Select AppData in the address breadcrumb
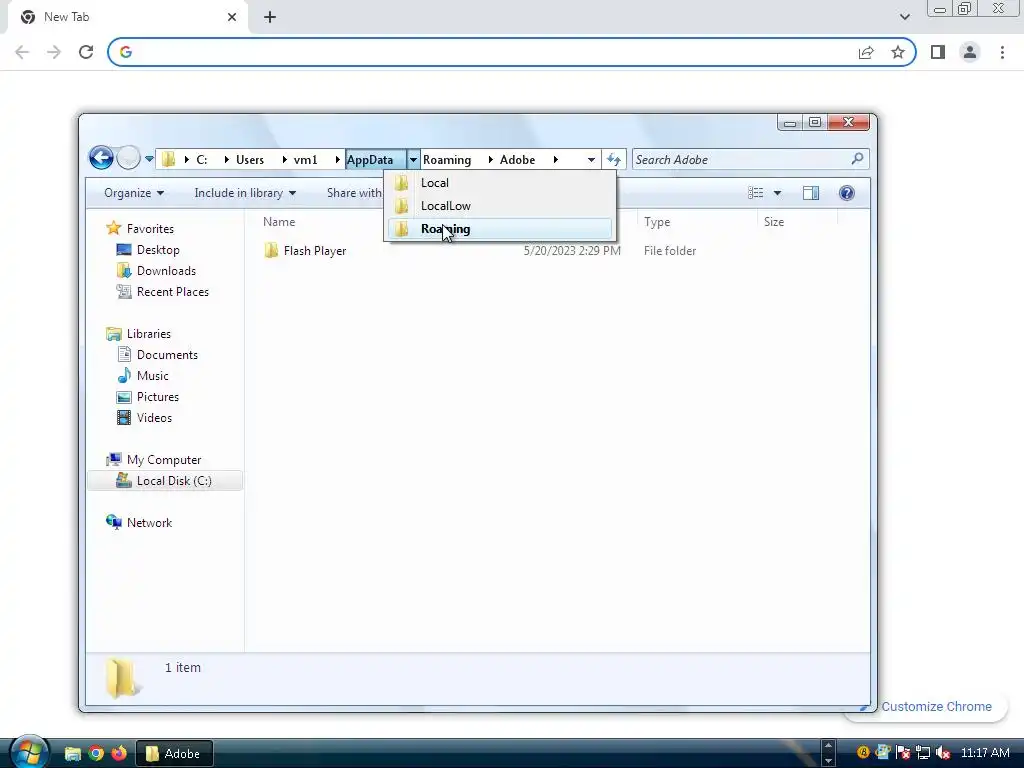1024x768 pixels. point(370,159)
